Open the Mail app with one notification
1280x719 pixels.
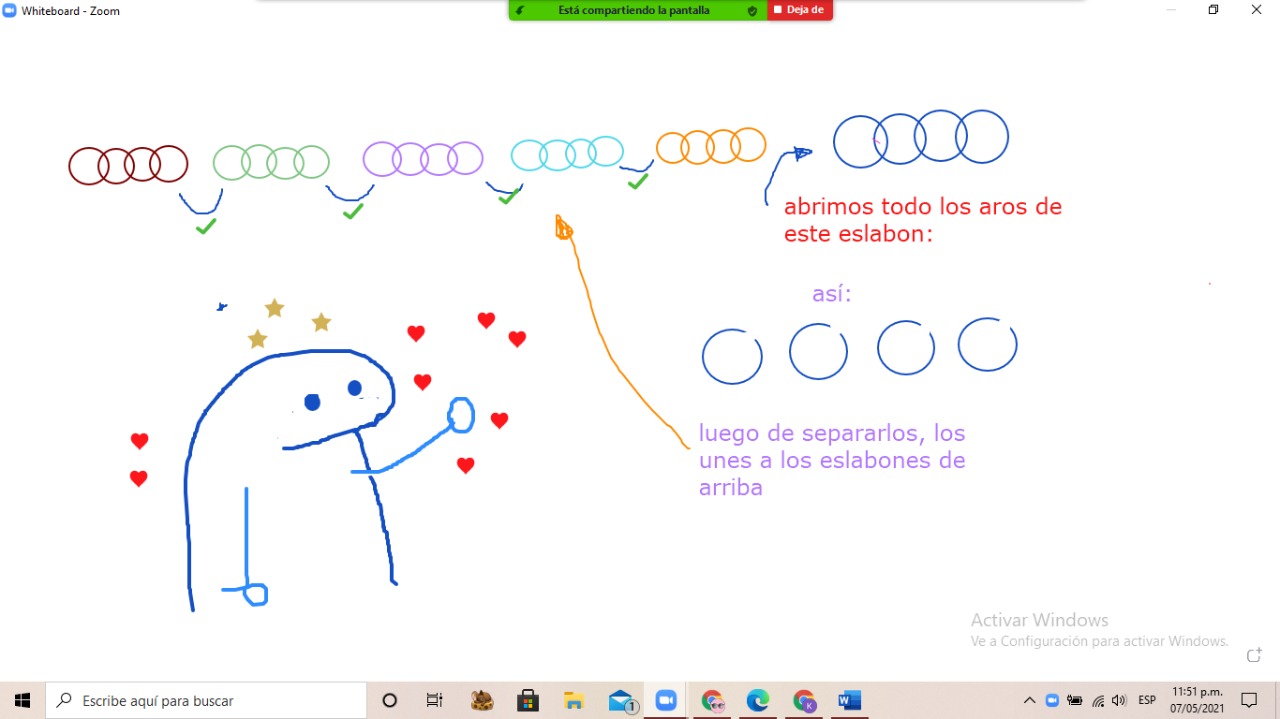[x=621, y=701]
